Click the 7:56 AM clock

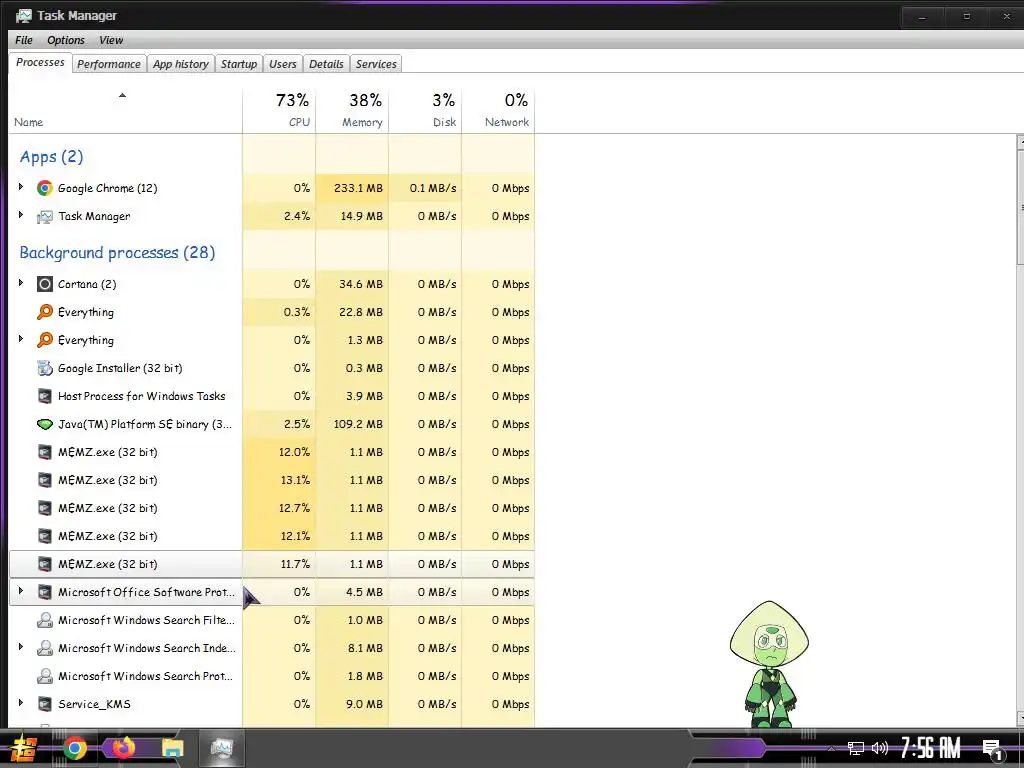[x=931, y=748]
